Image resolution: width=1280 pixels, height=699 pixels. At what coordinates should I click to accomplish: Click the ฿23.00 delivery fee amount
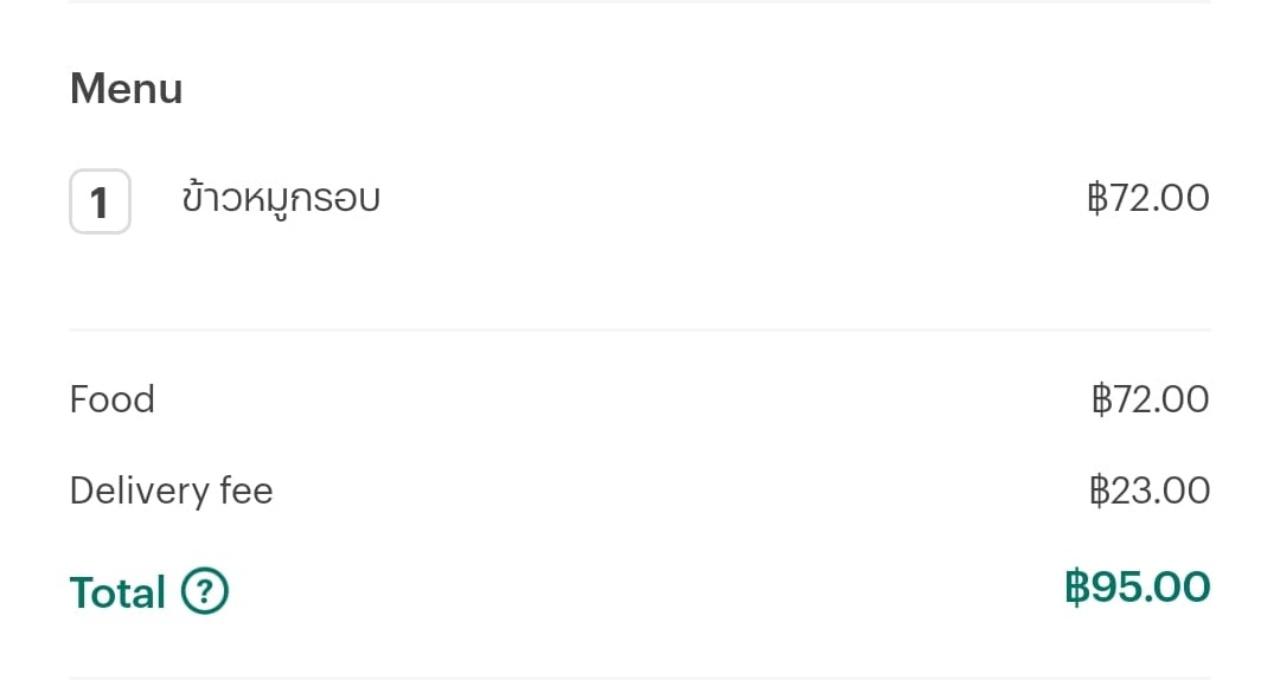tap(1149, 491)
